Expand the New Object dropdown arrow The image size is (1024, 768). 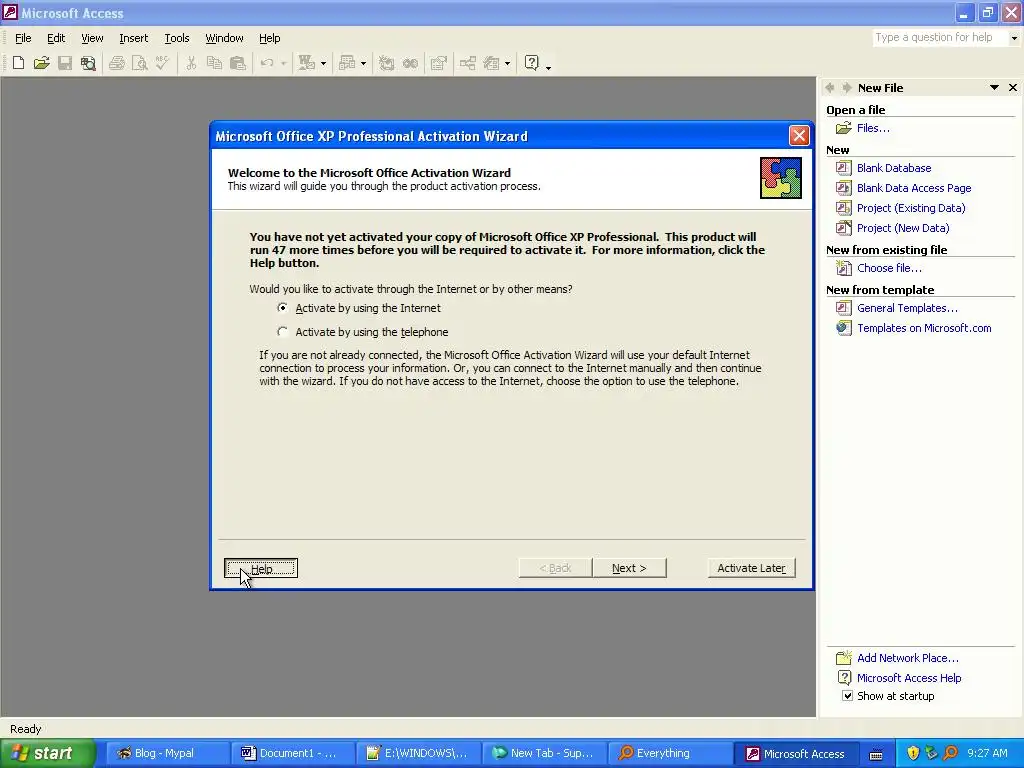(507, 63)
